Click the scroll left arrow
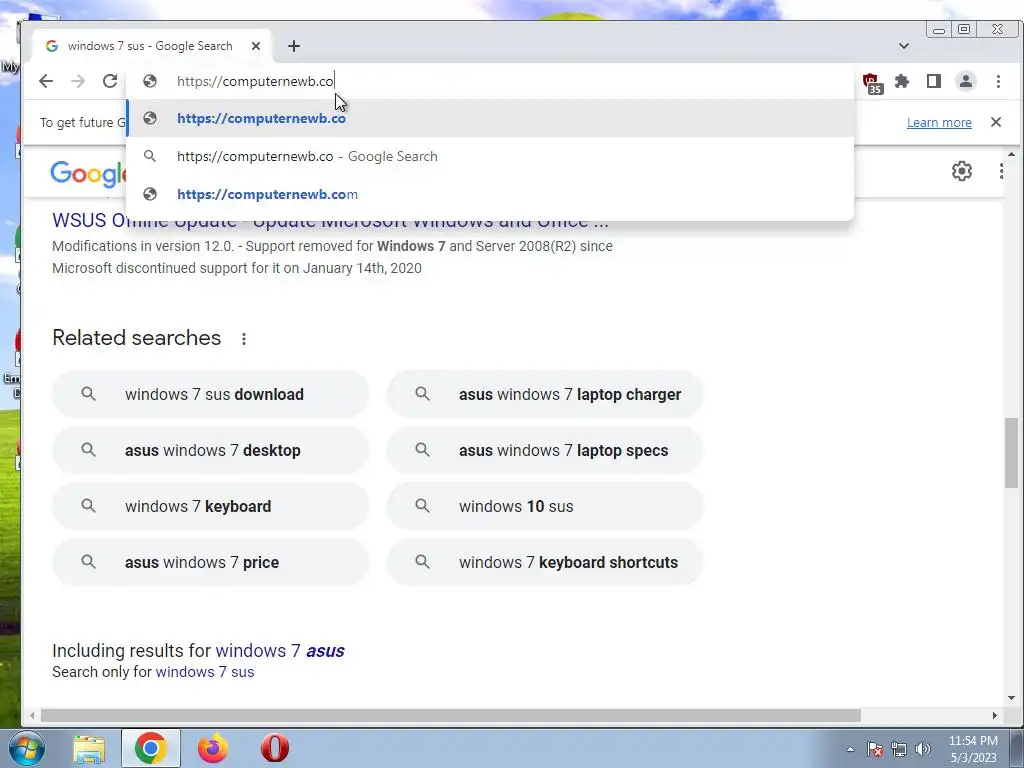This screenshot has width=1024, height=768. [x=32, y=716]
